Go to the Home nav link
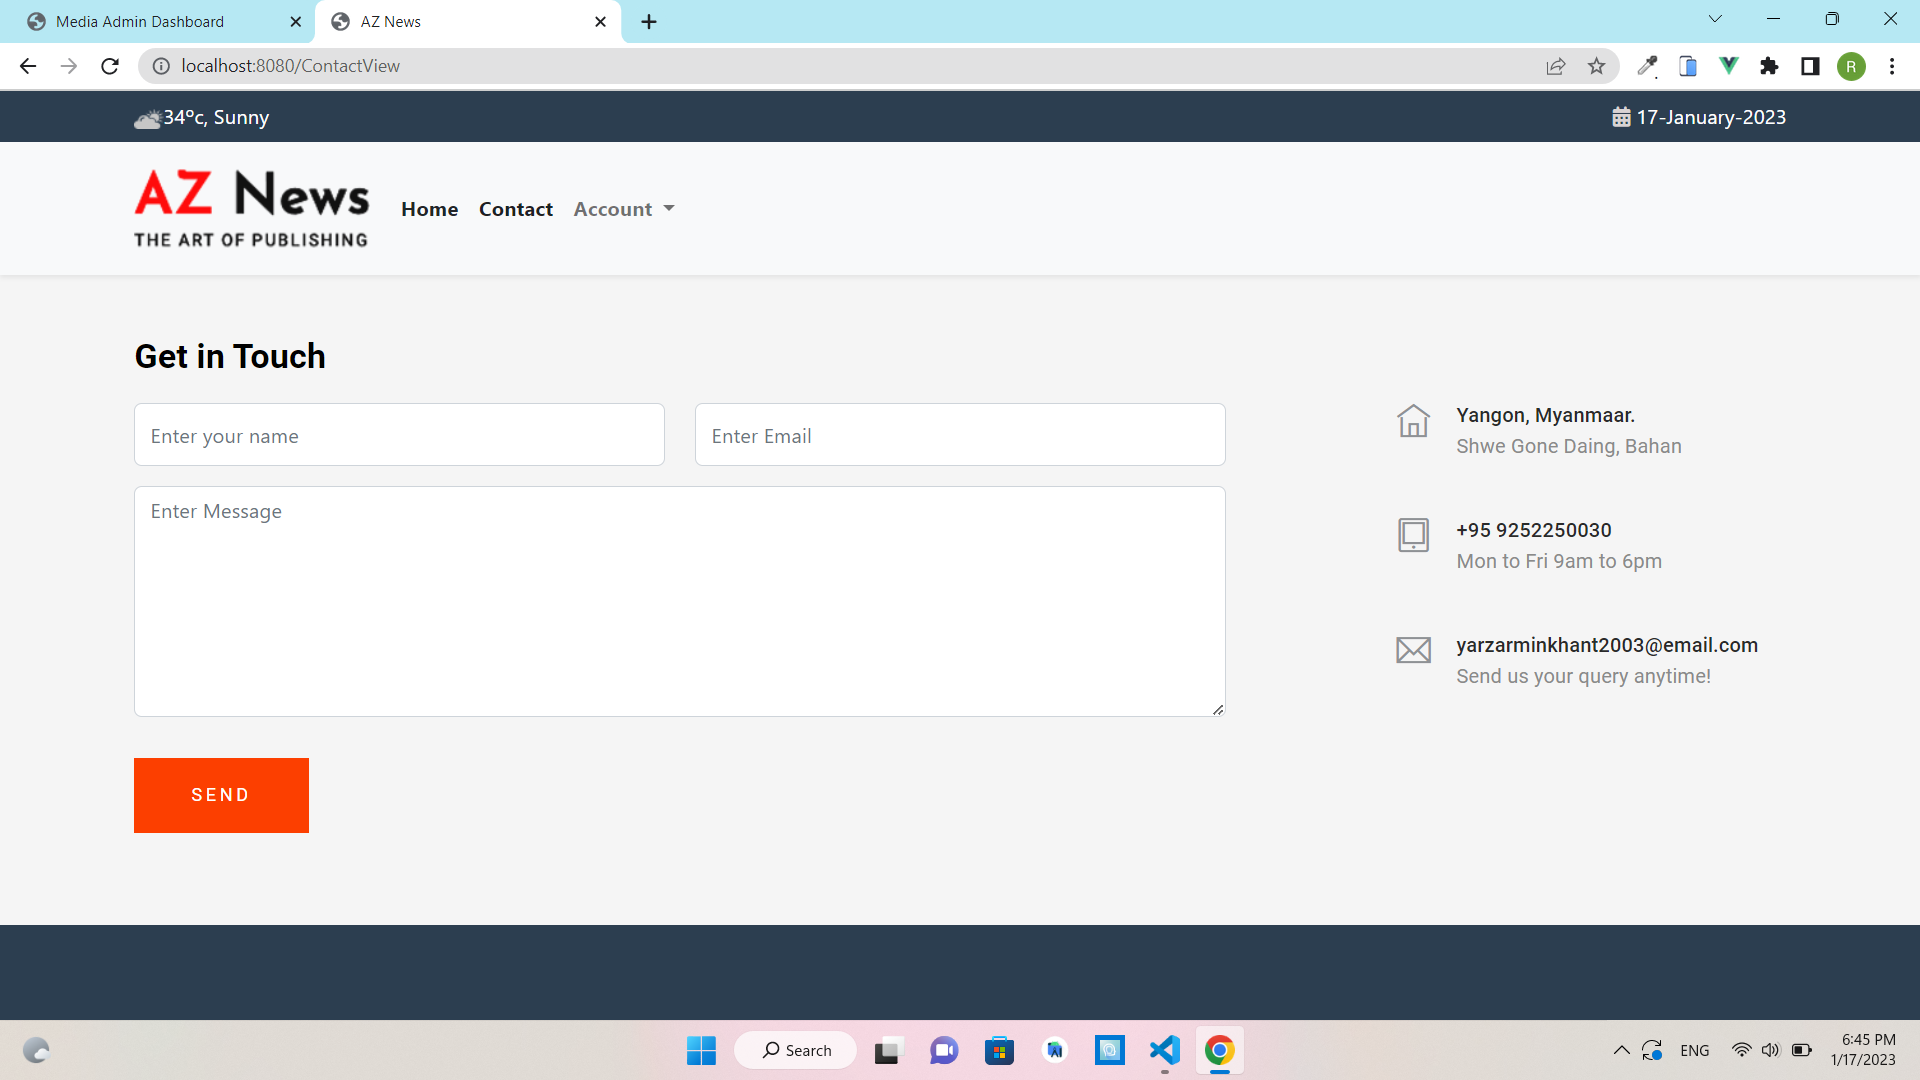The width and height of the screenshot is (1920, 1080). [x=429, y=209]
